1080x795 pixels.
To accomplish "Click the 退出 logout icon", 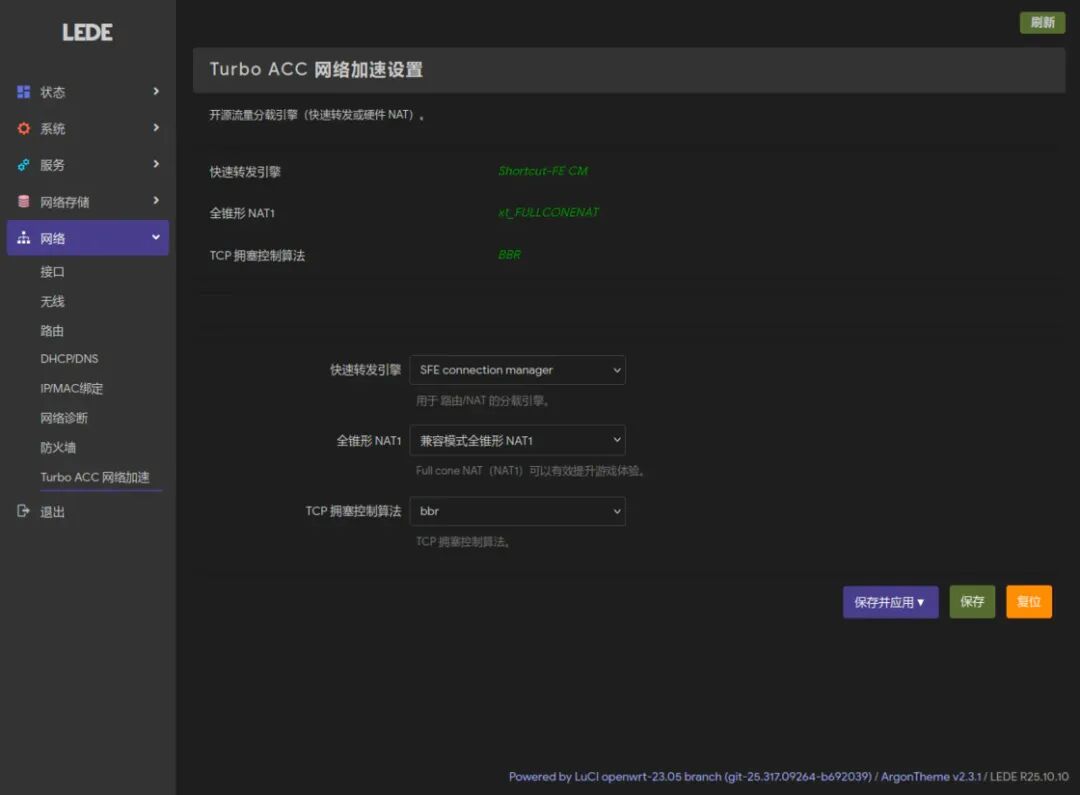I will tap(23, 511).
